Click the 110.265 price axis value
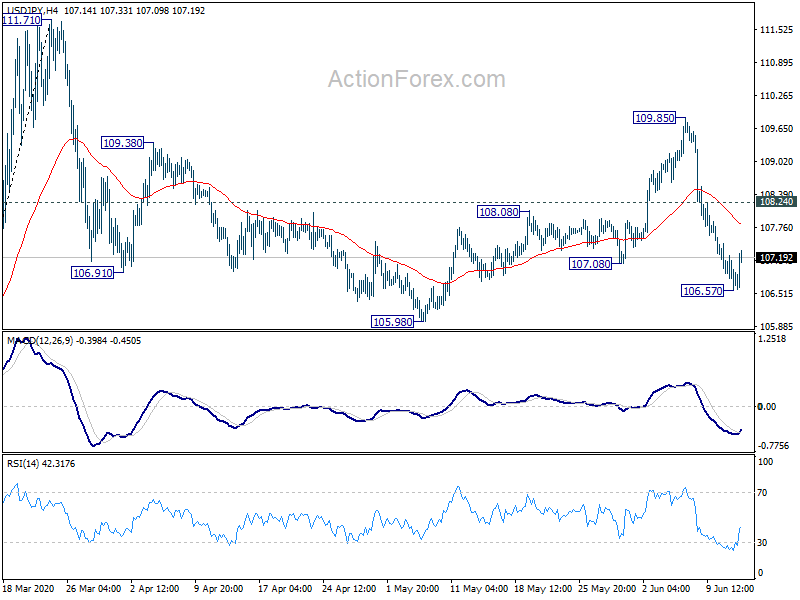Image resolution: width=800 pixels, height=600 pixels. click(x=777, y=96)
